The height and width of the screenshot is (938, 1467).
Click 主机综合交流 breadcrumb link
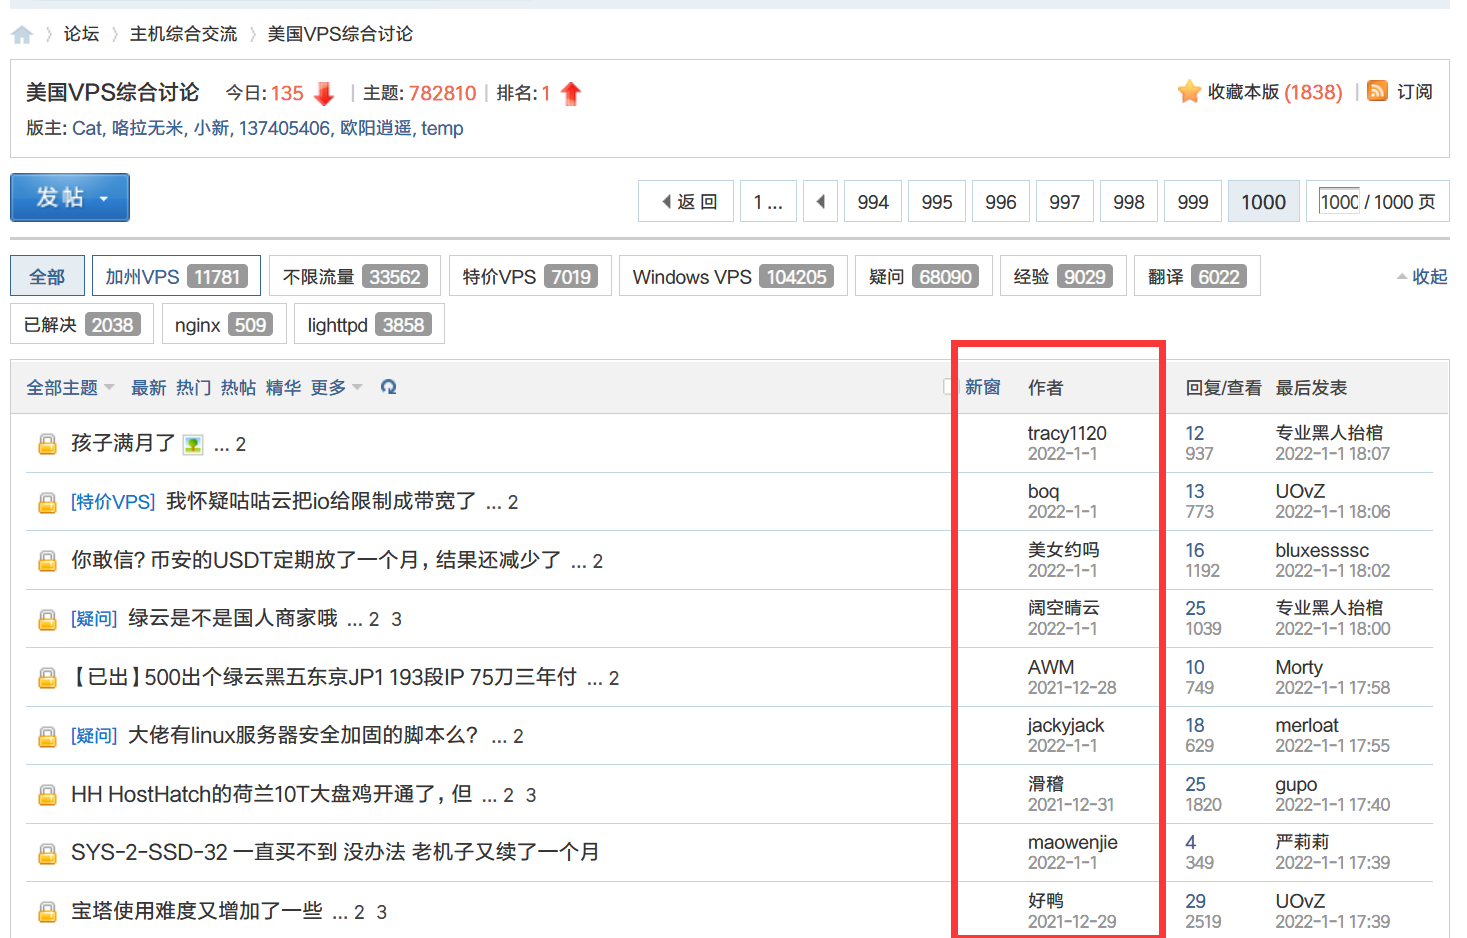point(183,34)
